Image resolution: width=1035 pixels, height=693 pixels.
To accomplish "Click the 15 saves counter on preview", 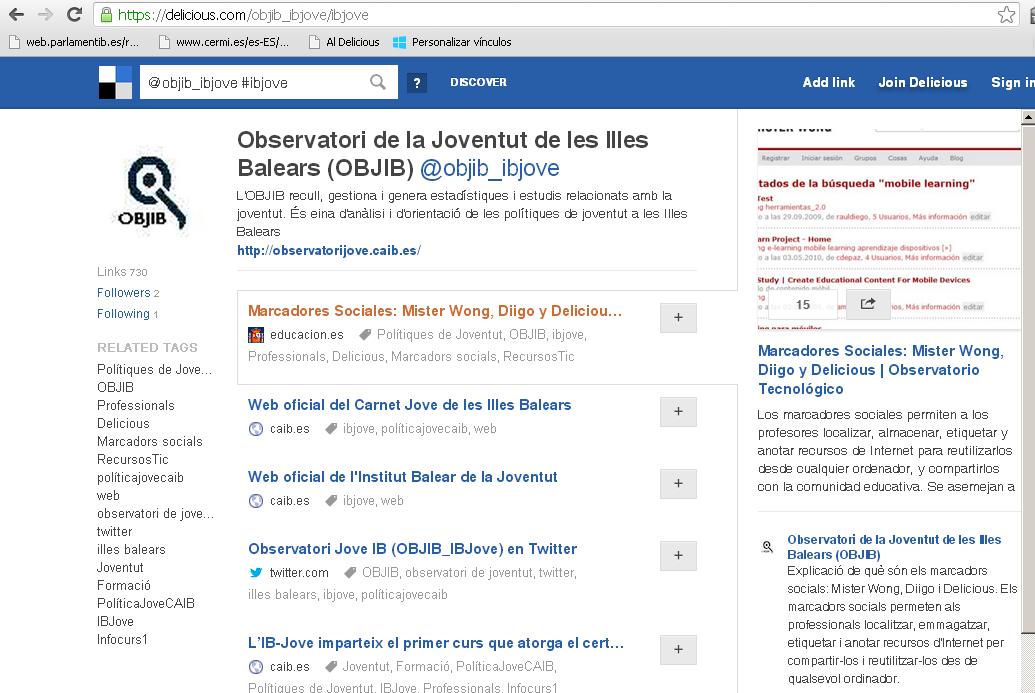I will point(803,304).
